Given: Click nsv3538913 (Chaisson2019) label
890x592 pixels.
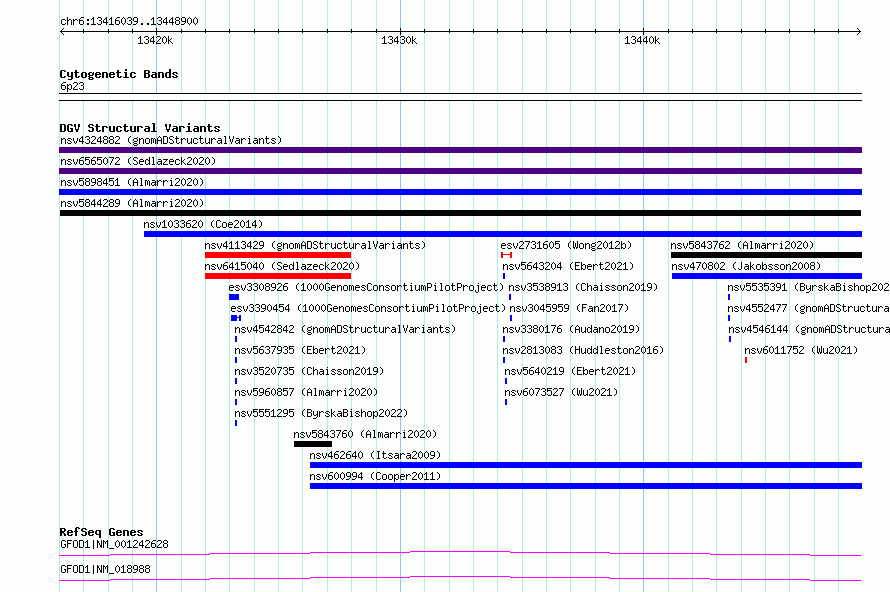Looking at the screenshot, I should [583, 287].
